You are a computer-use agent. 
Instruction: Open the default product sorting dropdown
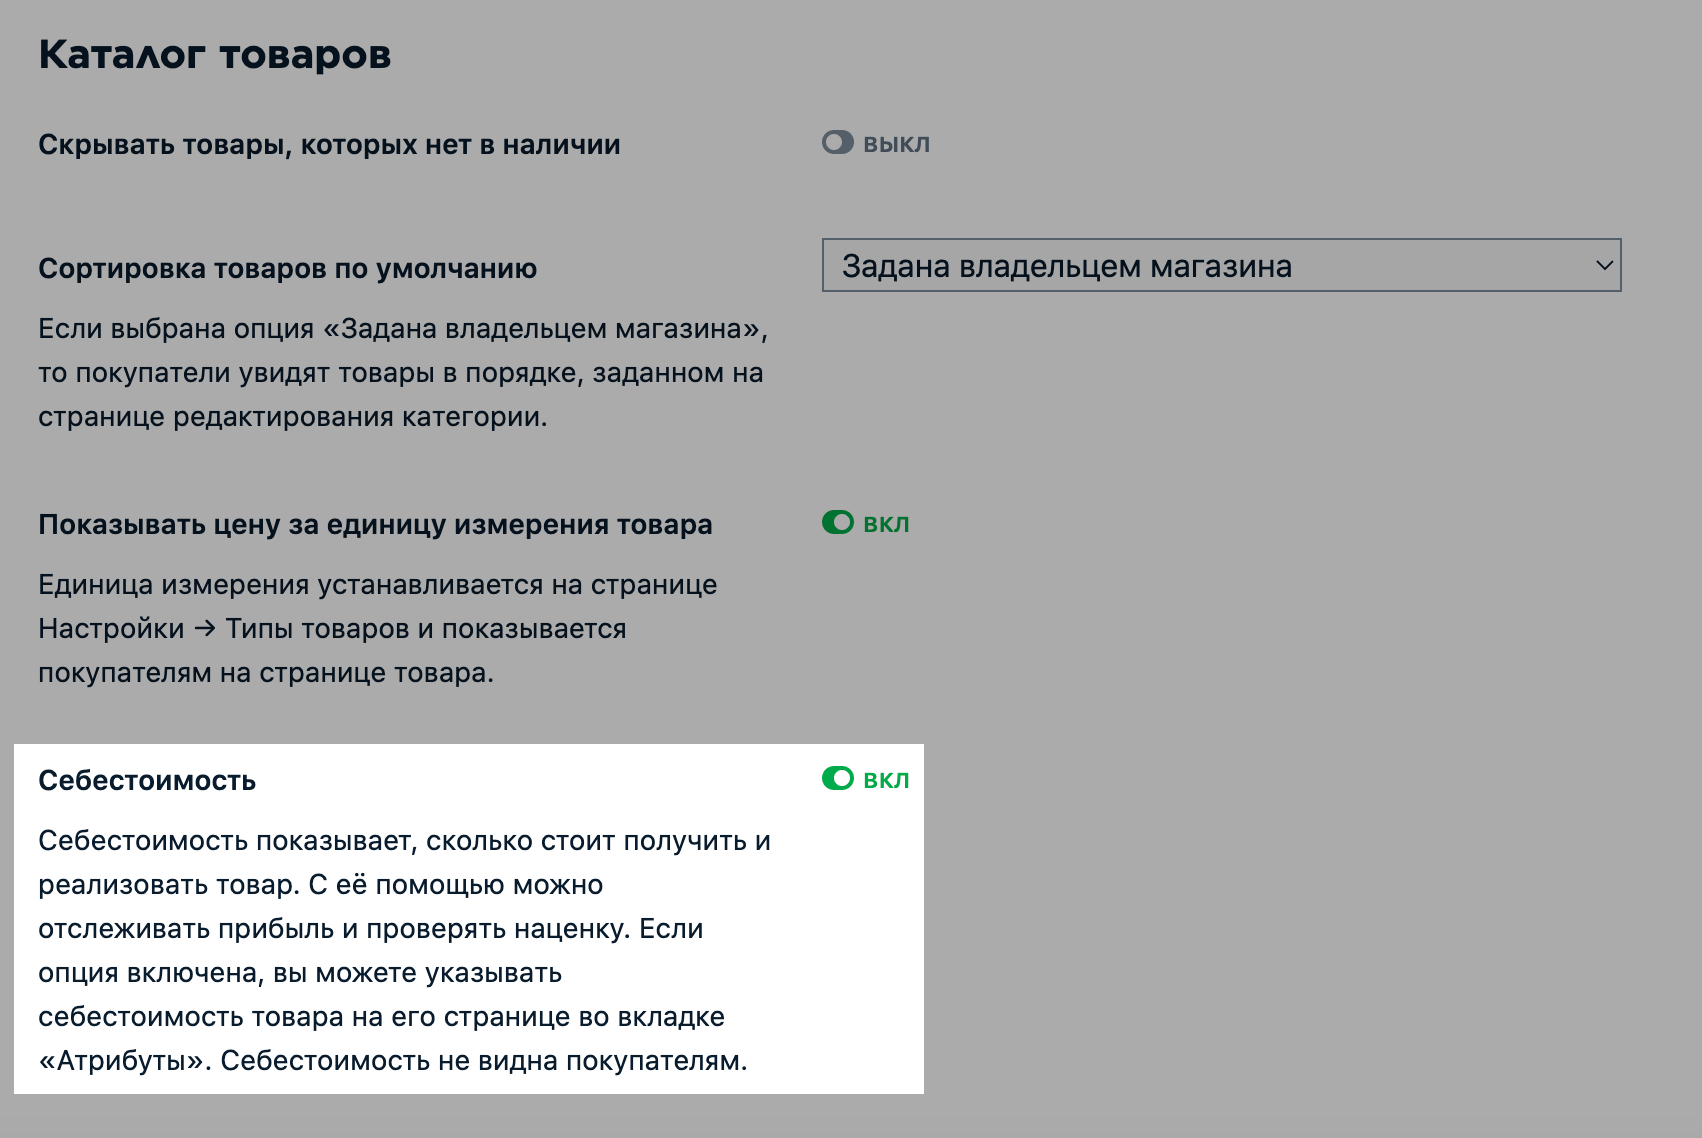click(x=1221, y=265)
